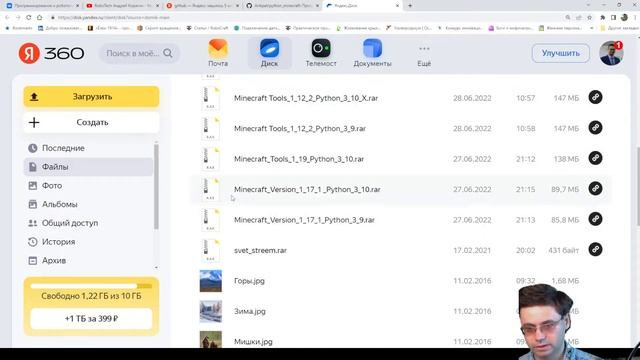Select file name svet_streem.rar
Image resolution: width=640 pixels, height=360 pixels.
tap(260, 251)
